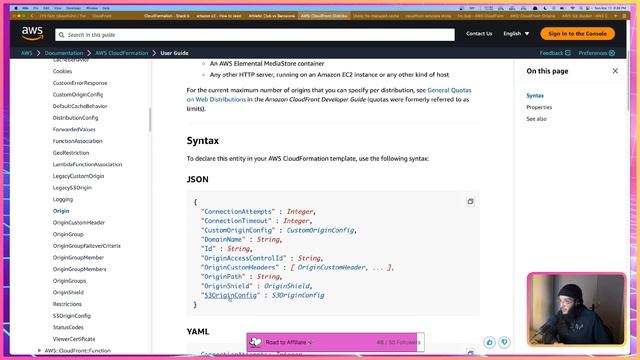Select the active Origin sidebar item
640x360 pixels.
61,211
